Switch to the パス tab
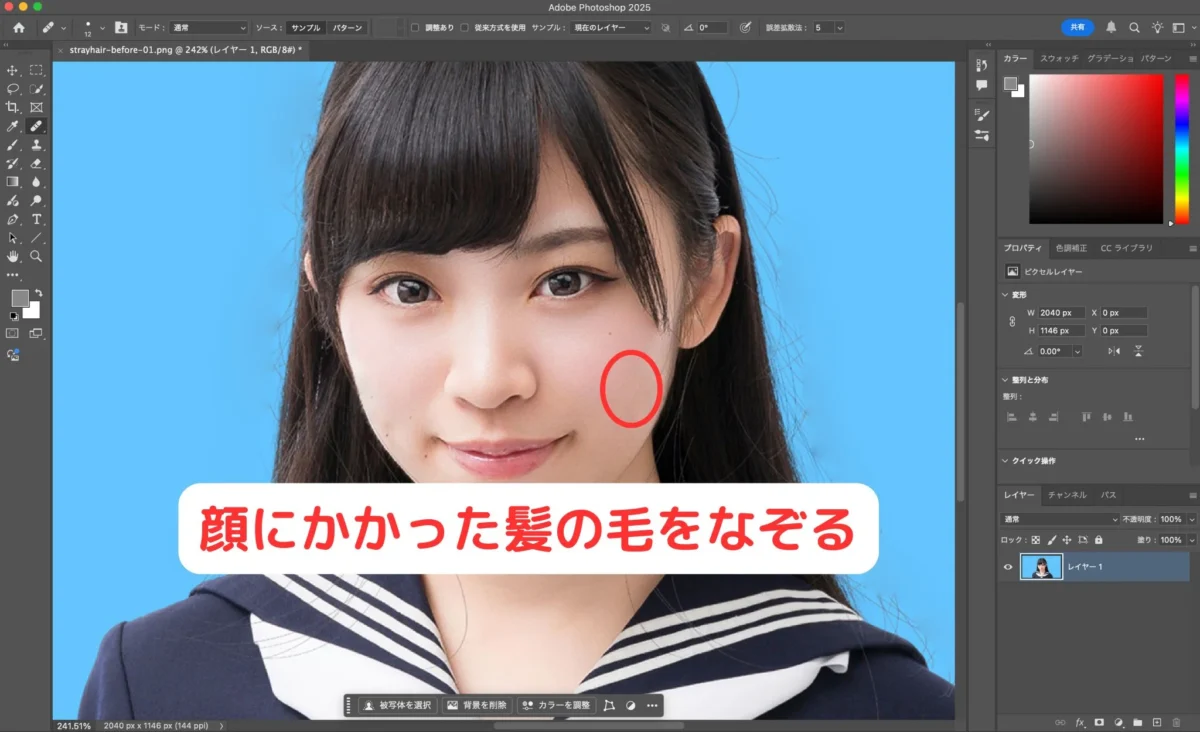 pyautogui.click(x=1109, y=495)
